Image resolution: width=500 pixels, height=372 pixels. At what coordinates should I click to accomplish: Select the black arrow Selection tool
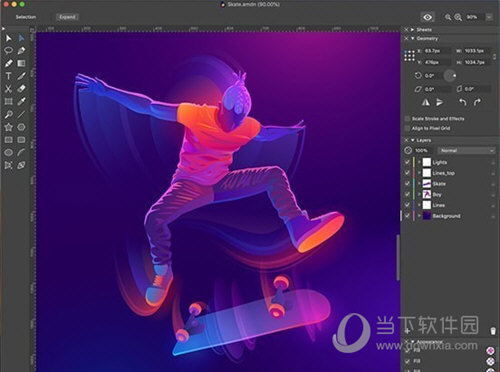[x=8, y=38]
